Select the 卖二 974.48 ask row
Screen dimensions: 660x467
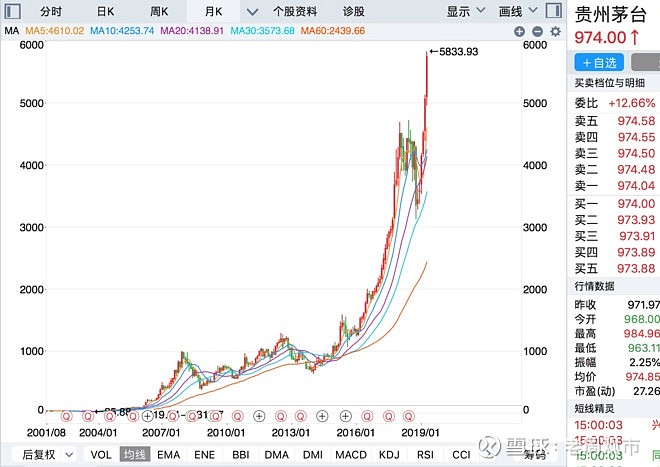[x=615, y=169]
